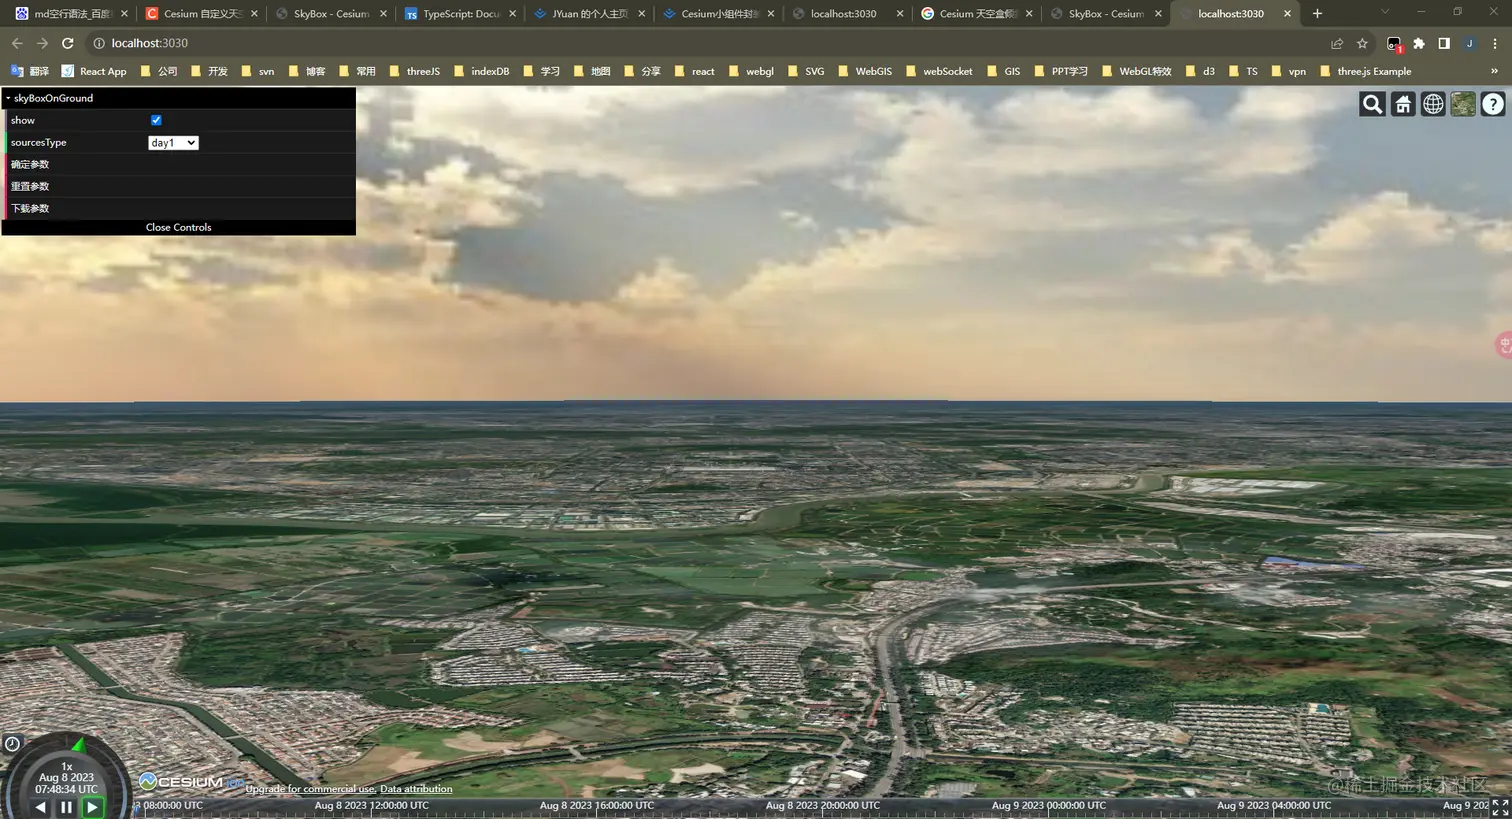Image resolution: width=1512 pixels, height=819 pixels.
Task: Pause the animation clock
Action: coord(66,807)
